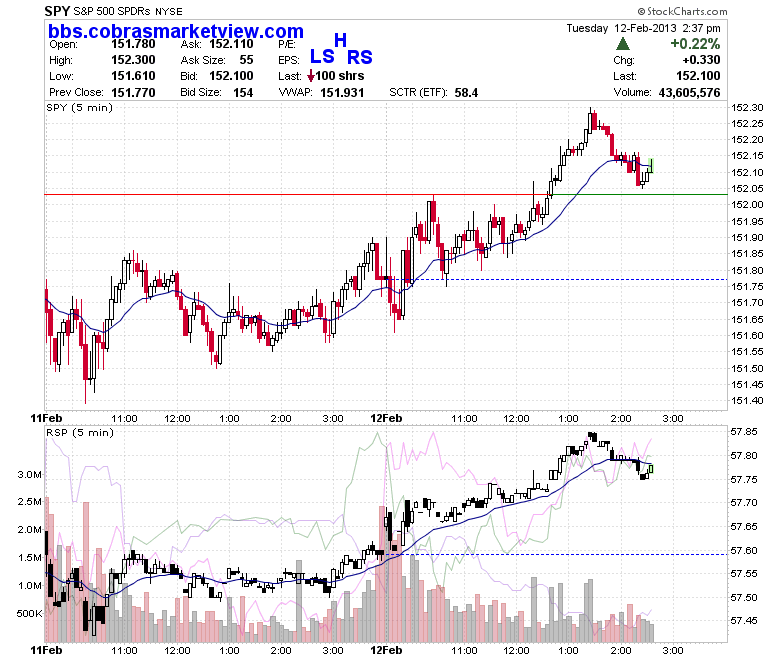The height and width of the screenshot is (659, 780).
Task: Click the 151.40 price axis label
Action: tap(747, 400)
